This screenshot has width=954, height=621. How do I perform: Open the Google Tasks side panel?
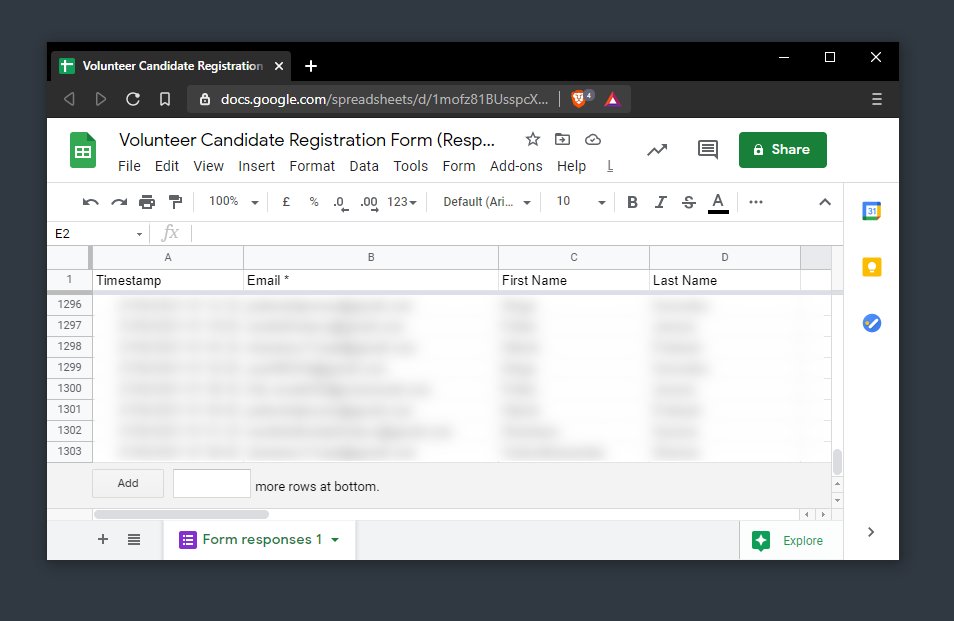871,323
